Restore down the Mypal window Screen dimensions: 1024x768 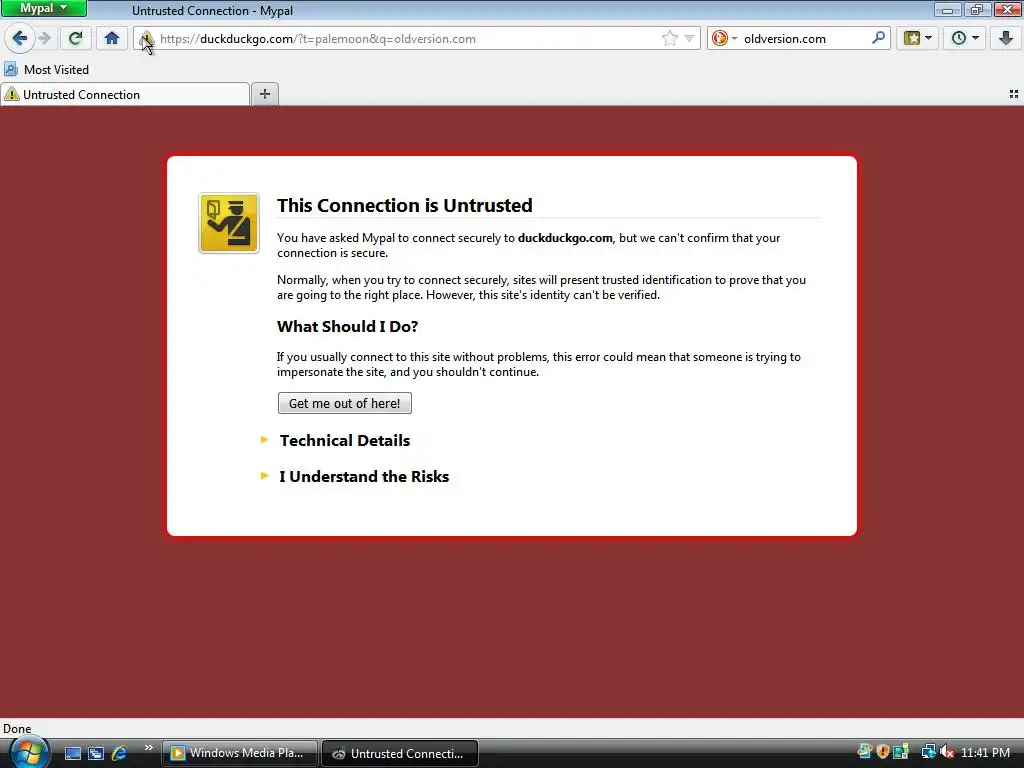click(977, 9)
